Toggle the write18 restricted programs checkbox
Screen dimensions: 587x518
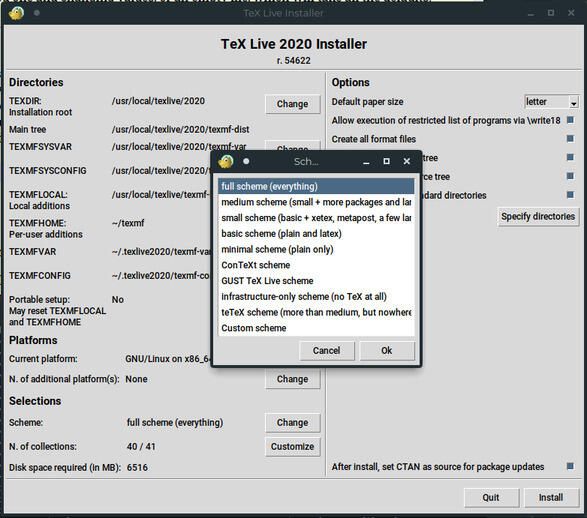tap(570, 120)
